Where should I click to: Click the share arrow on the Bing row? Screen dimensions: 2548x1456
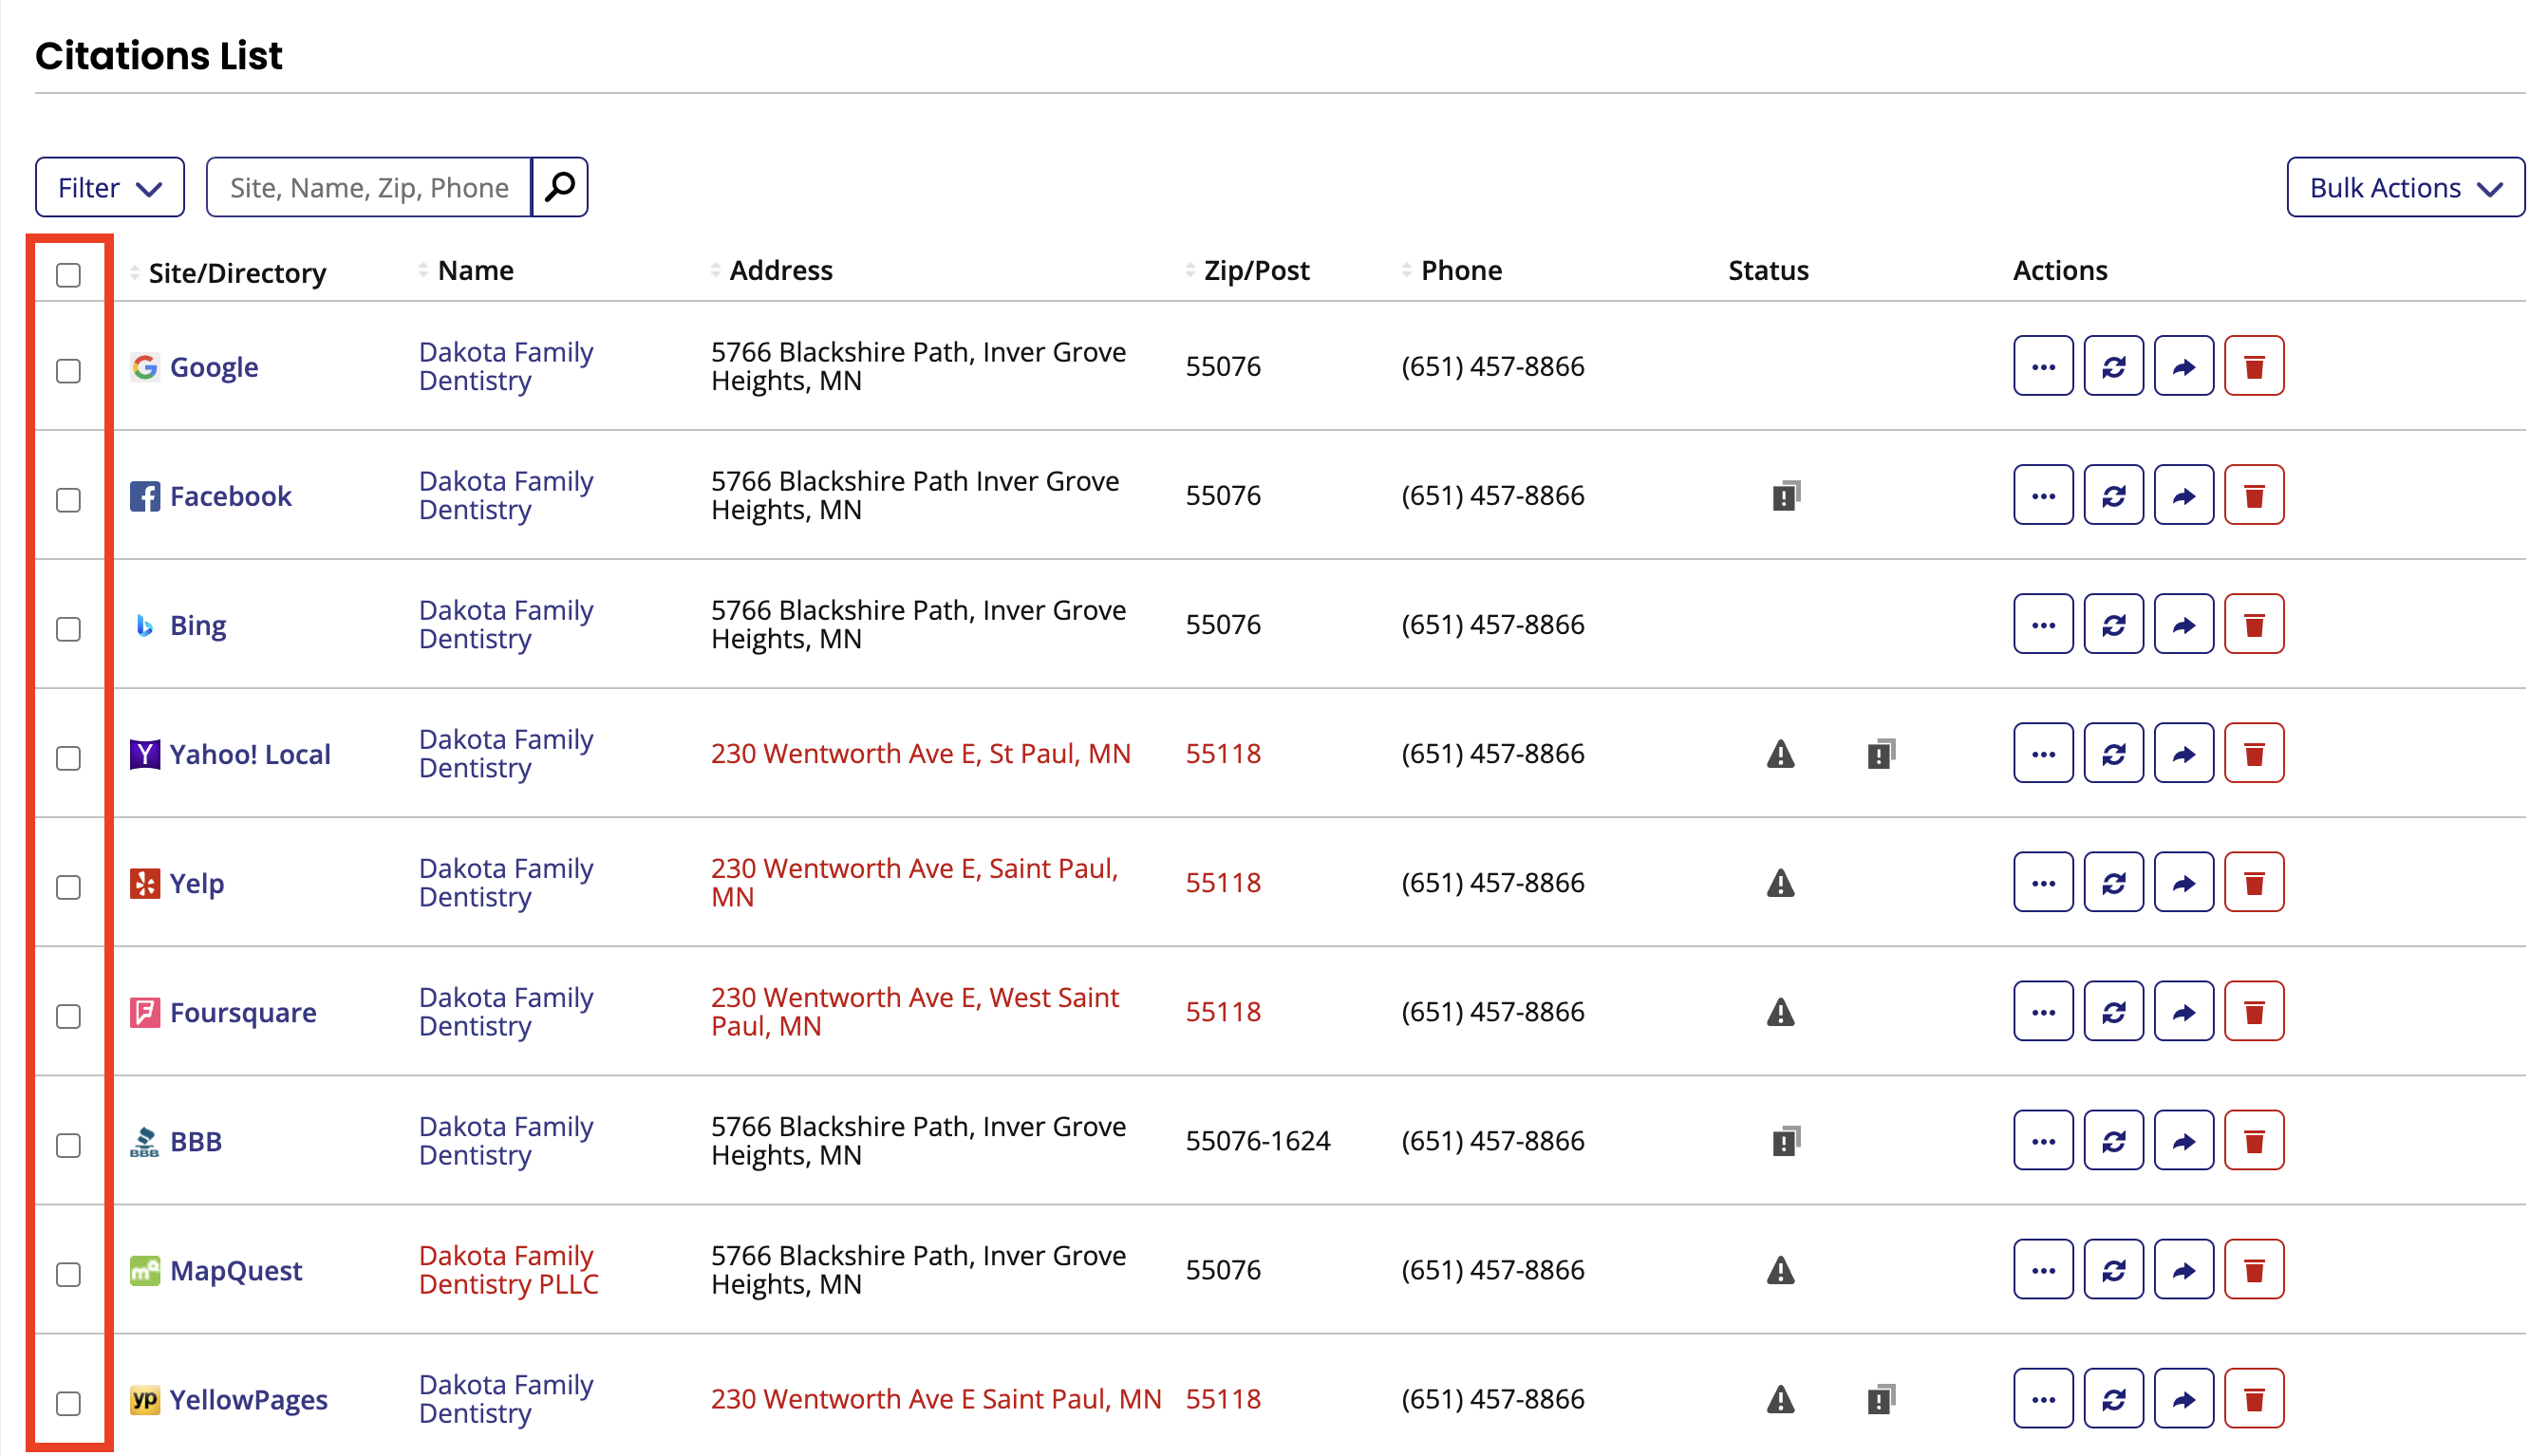(2183, 623)
